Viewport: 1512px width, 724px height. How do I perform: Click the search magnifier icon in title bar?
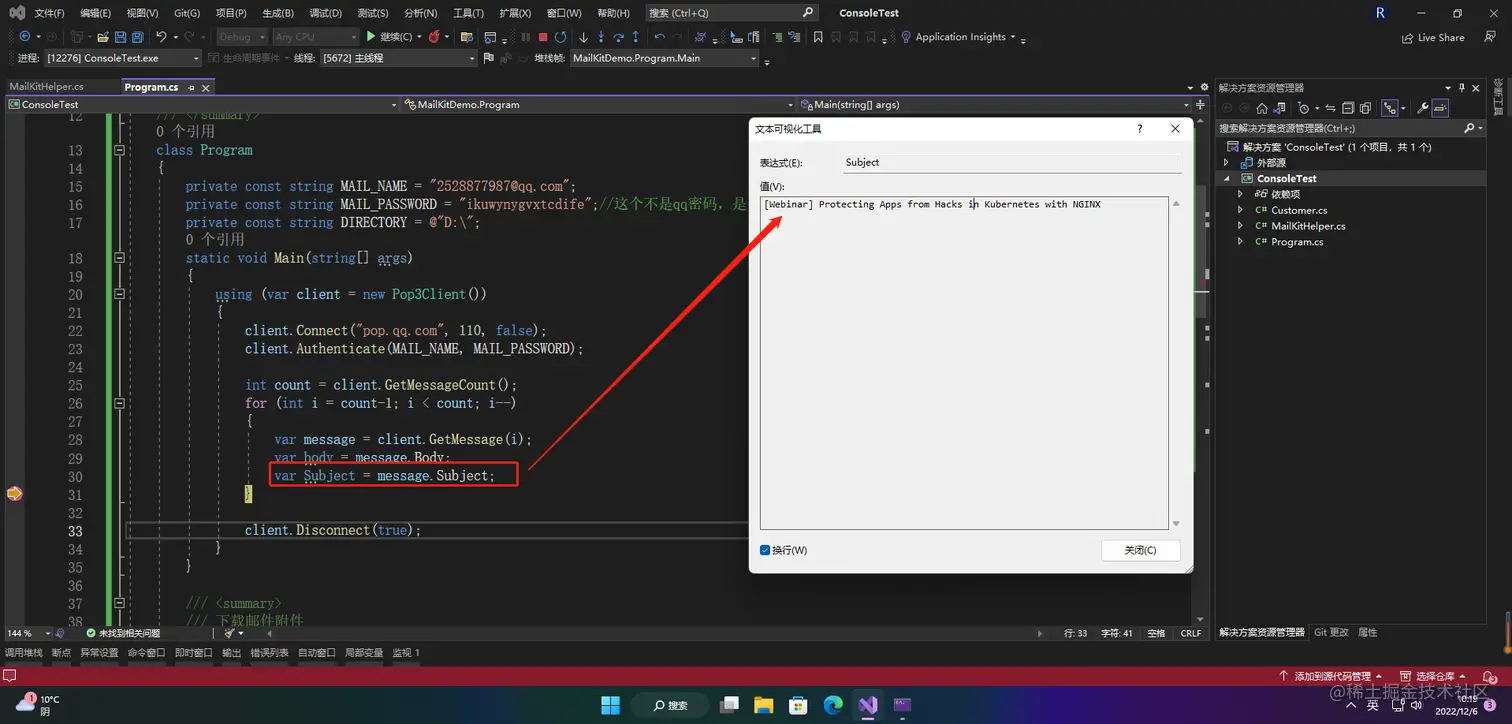tap(808, 13)
